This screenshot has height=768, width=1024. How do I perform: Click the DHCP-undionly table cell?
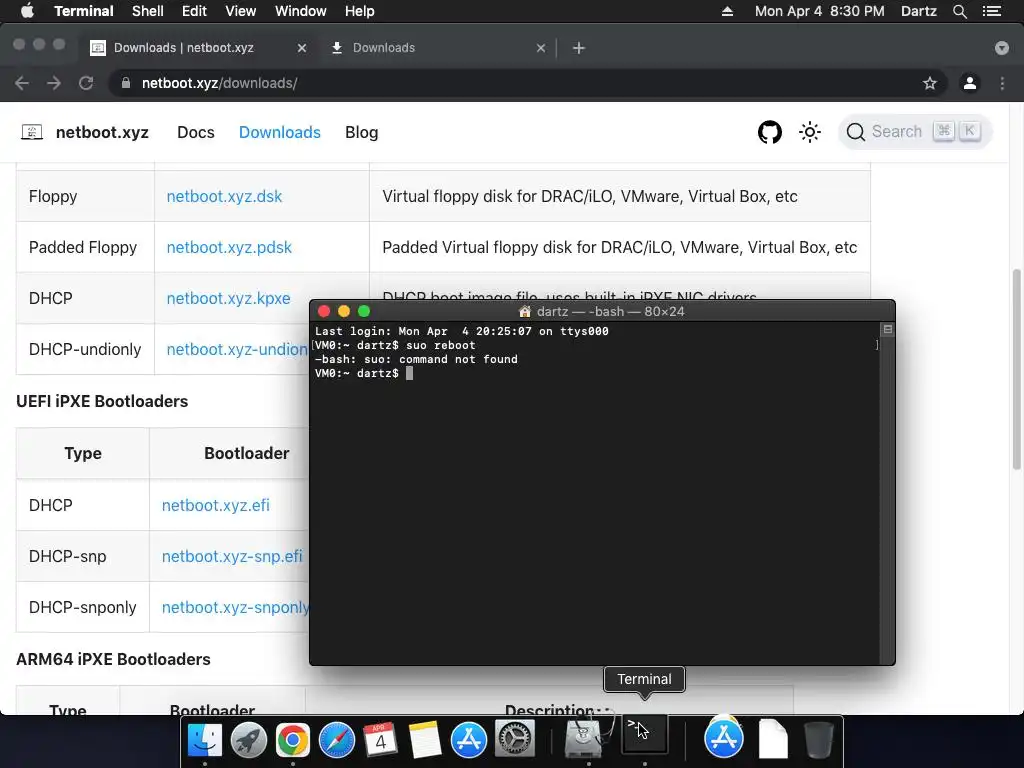[85, 349]
